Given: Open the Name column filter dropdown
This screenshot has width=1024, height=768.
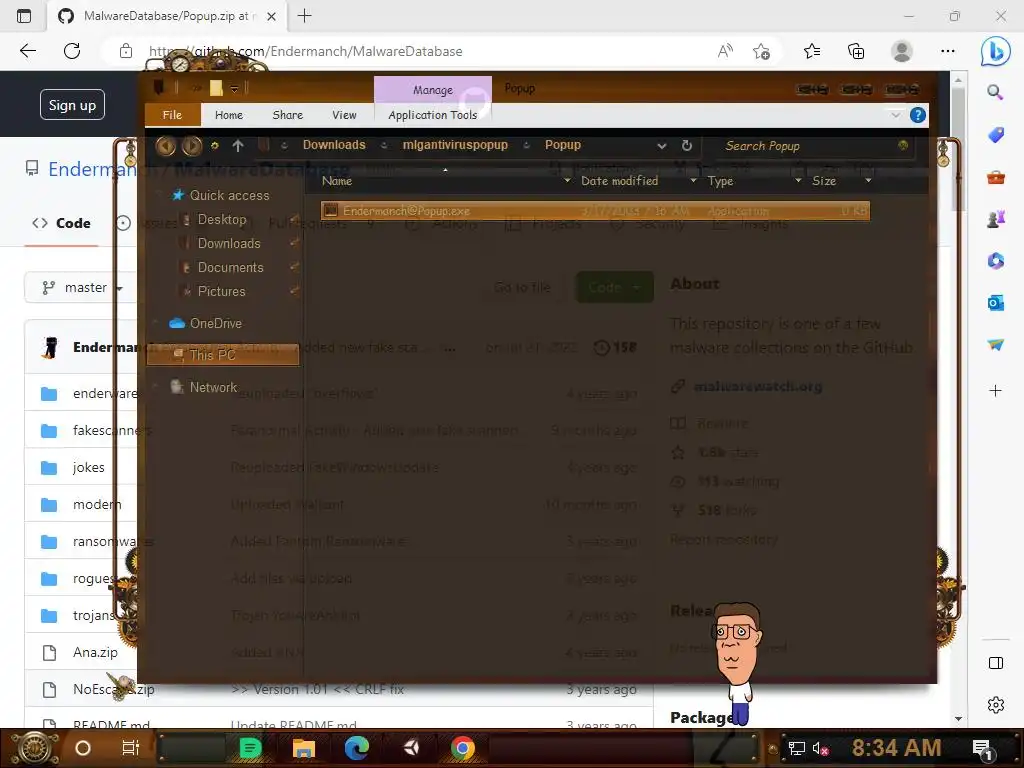Looking at the screenshot, I should pyautogui.click(x=567, y=181).
